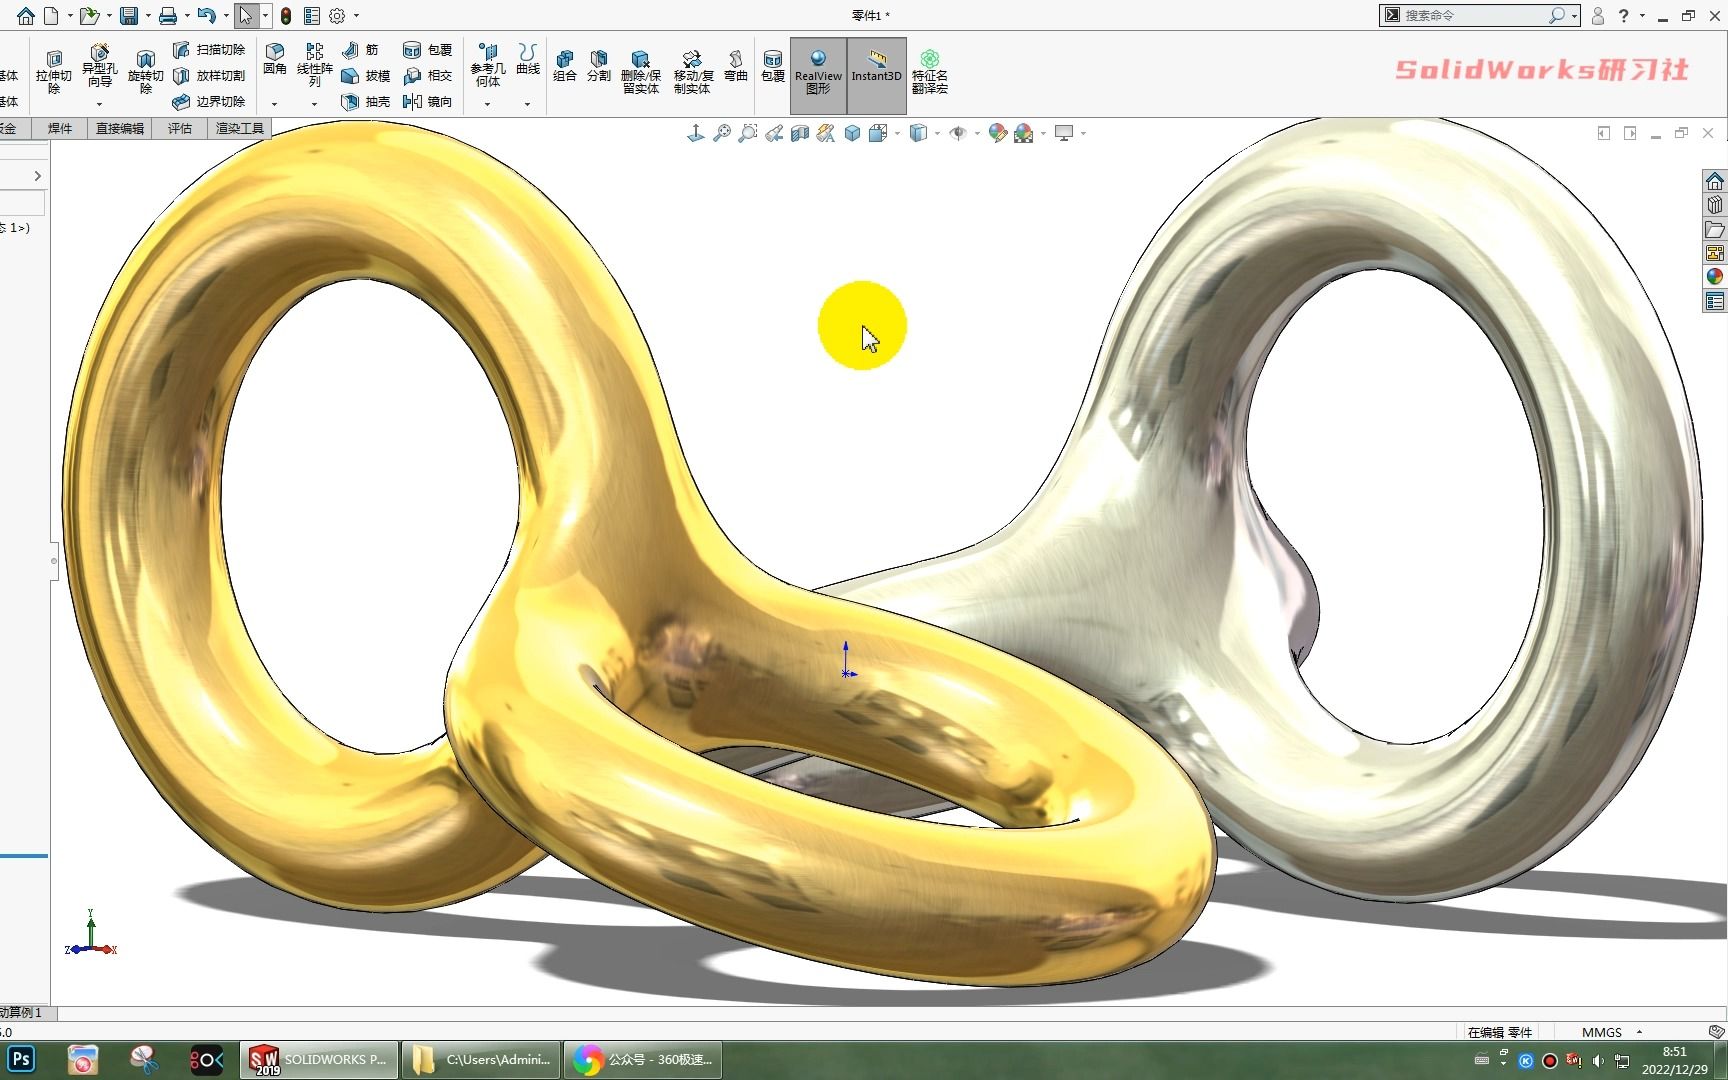Open the View Settings monitor dropdown

coord(1083,133)
